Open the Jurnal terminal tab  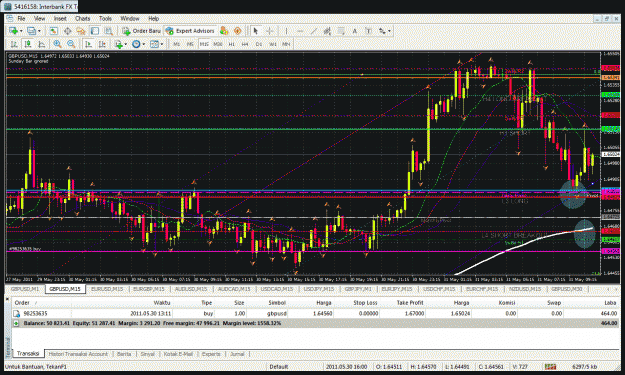[237, 354]
